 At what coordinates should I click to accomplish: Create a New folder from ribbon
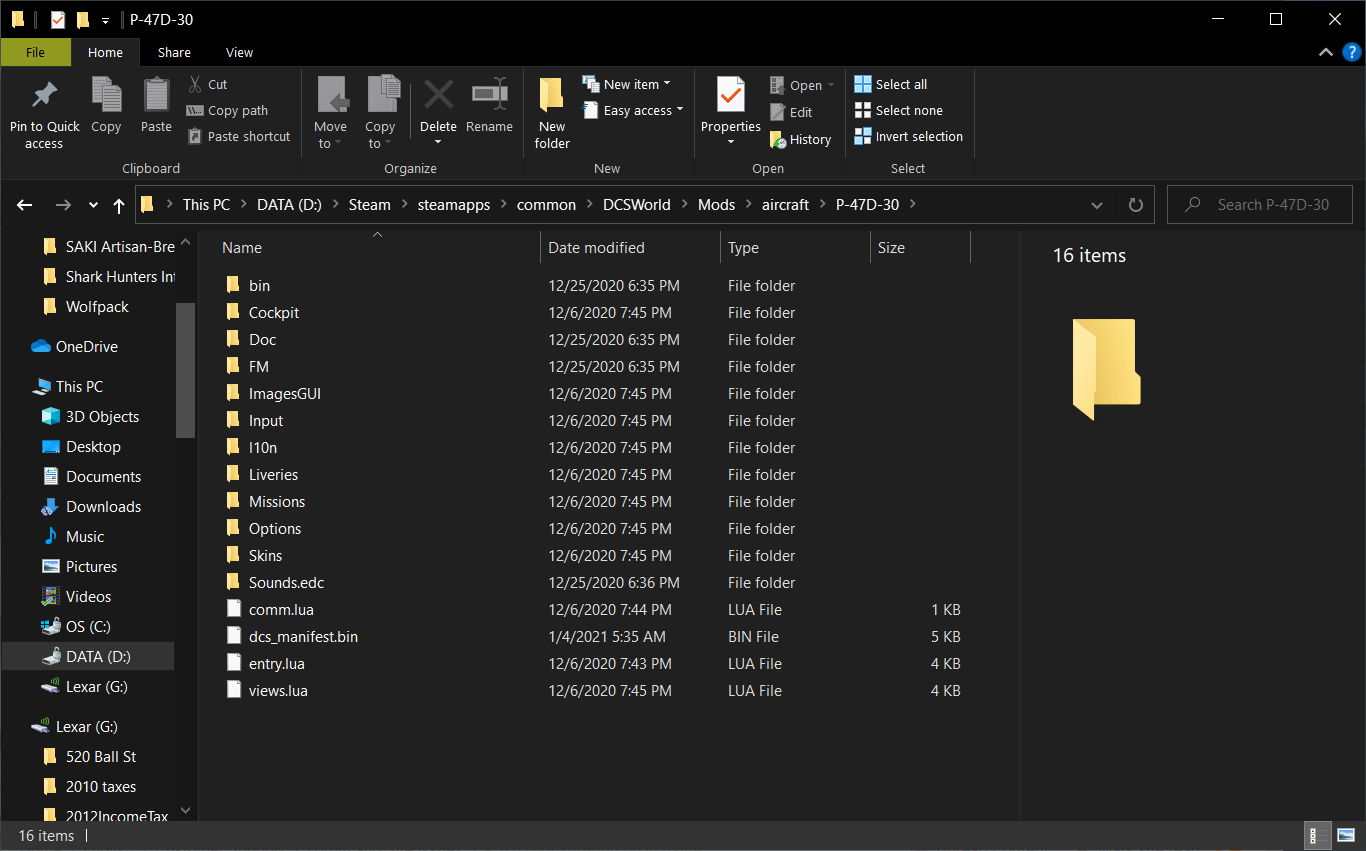click(552, 114)
